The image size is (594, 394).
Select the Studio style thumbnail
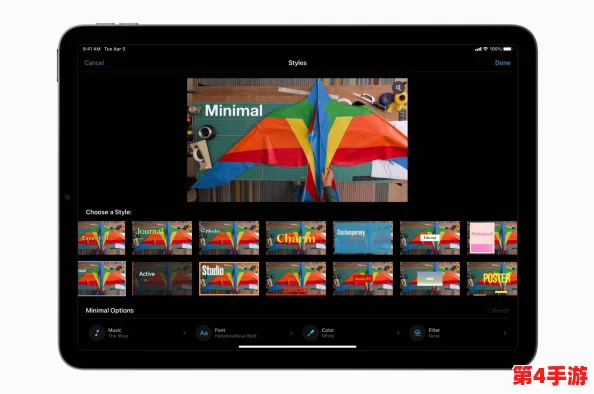(x=229, y=278)
